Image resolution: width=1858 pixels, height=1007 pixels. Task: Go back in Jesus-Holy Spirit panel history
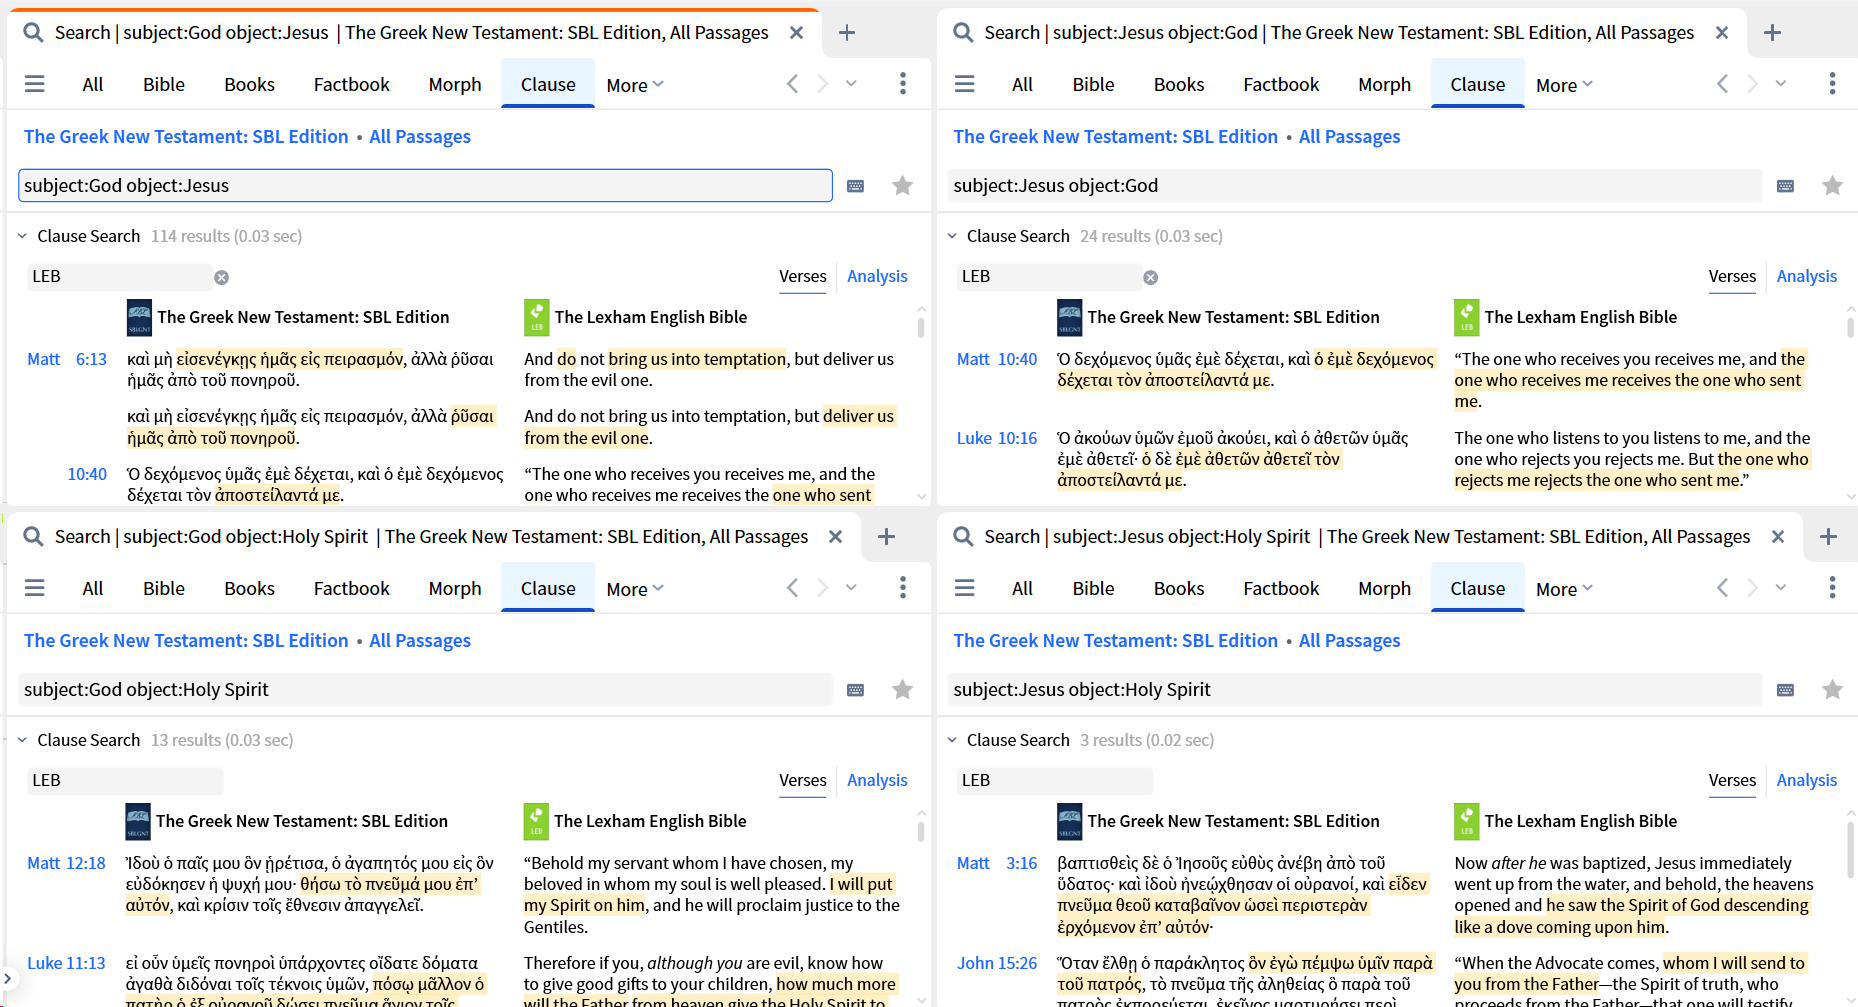click(x=1723, y=588)
